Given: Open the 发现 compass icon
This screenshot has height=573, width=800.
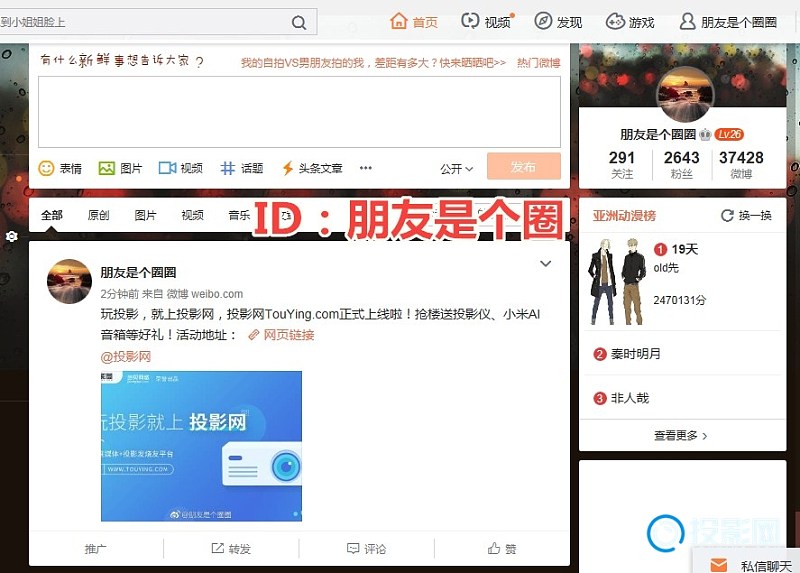Looking at the screenshot, I should 543,21.
